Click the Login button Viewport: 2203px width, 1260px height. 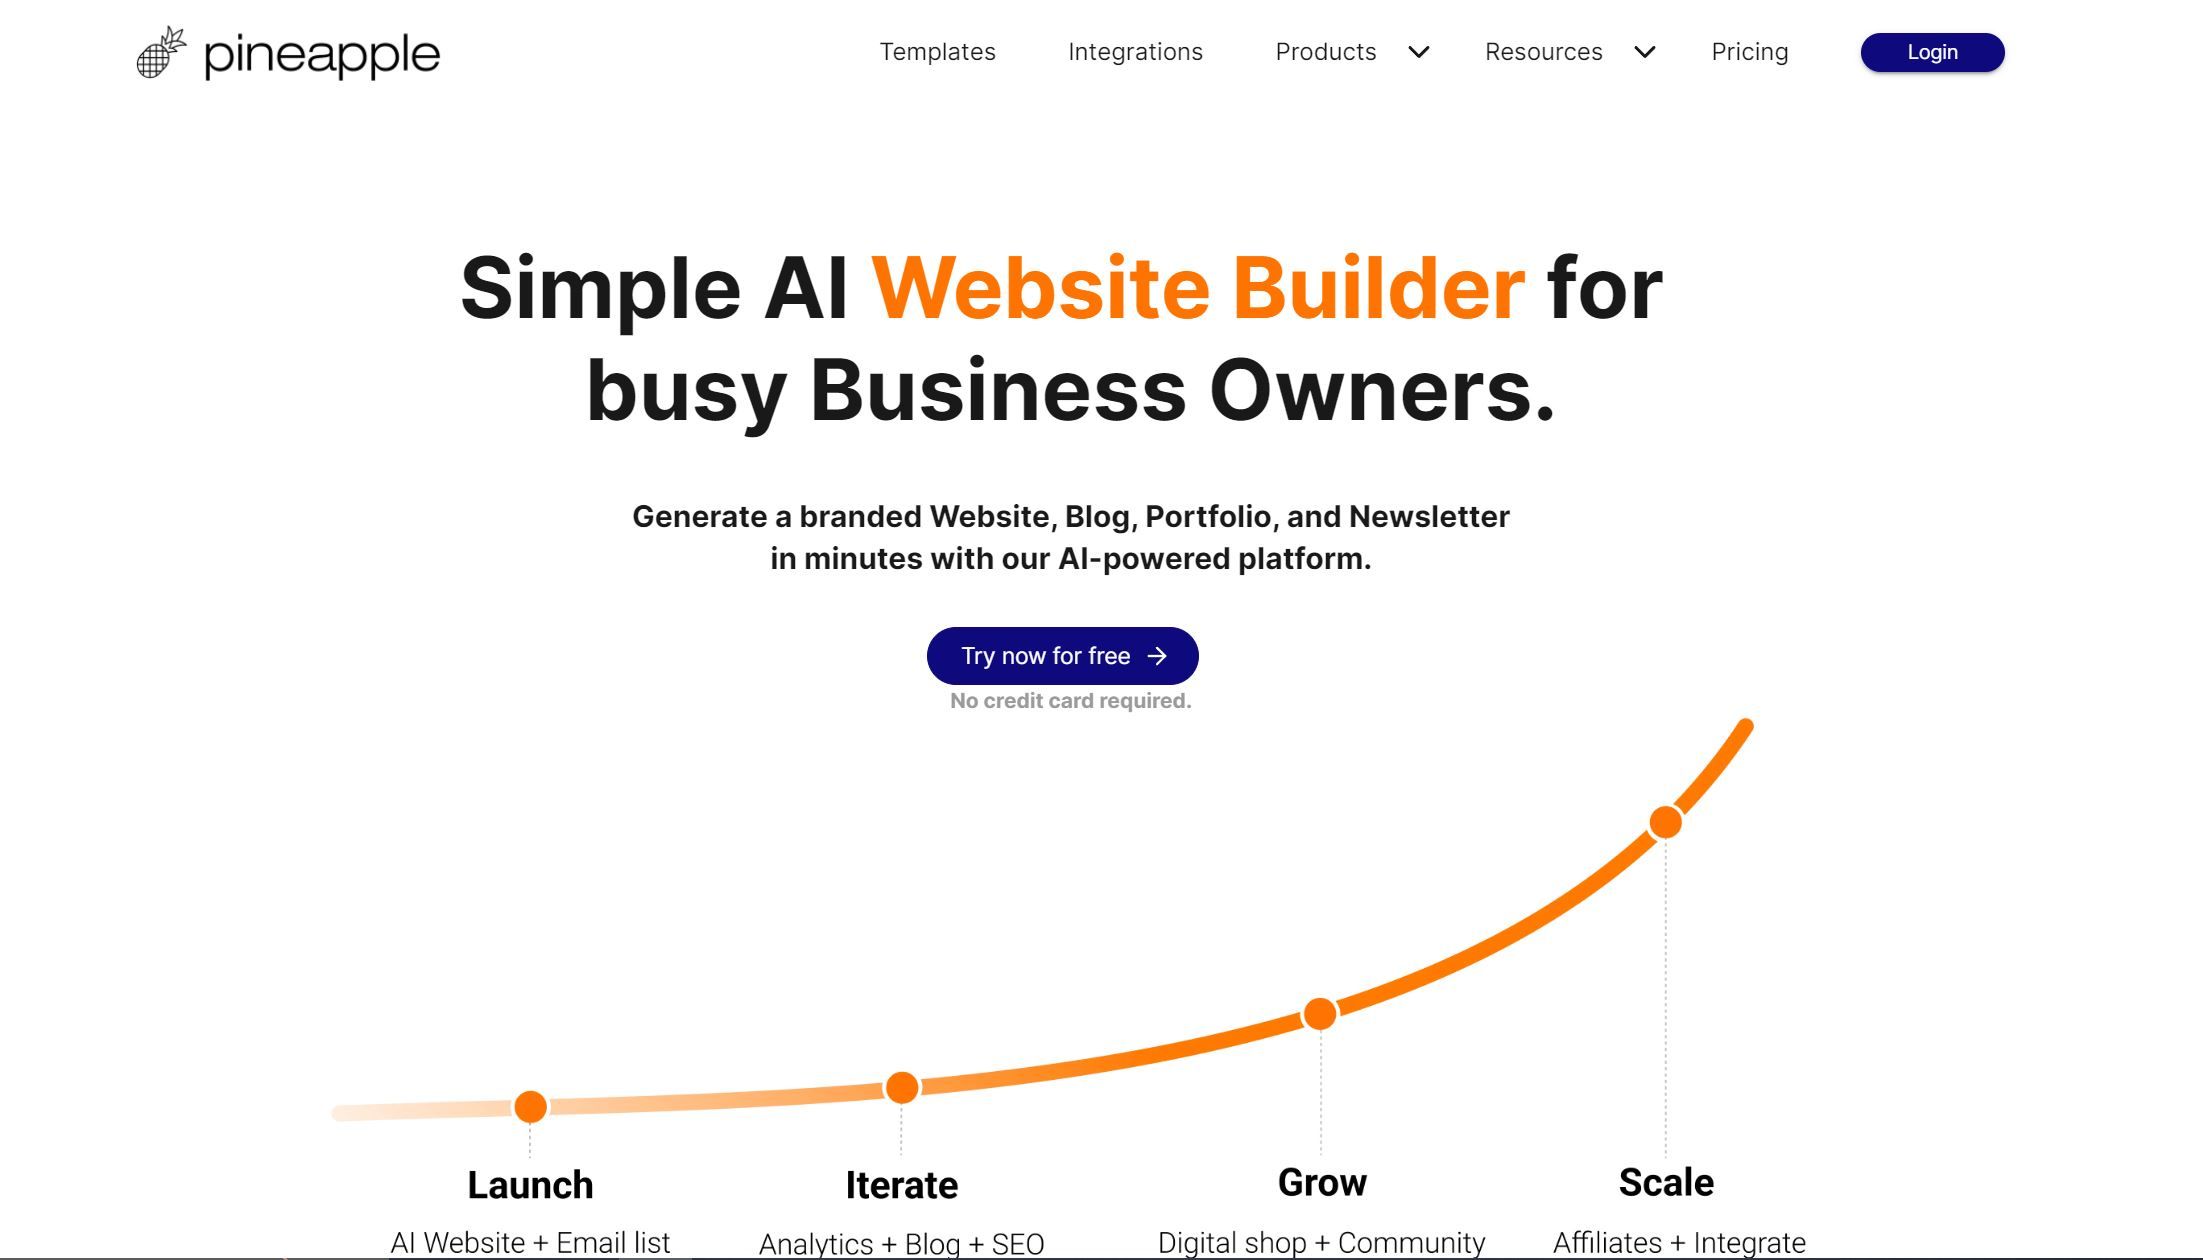[x=1932, y=51]
